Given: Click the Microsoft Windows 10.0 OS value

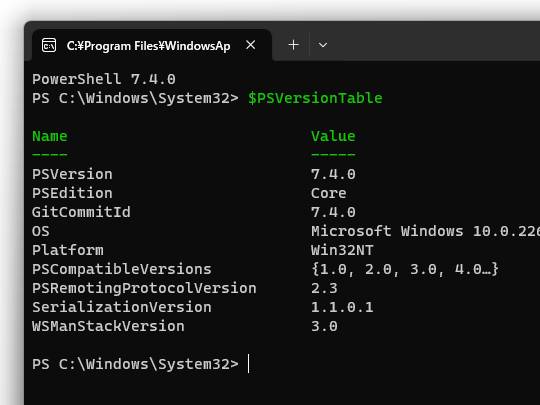Looking at the screenshot, I should 425,231.
